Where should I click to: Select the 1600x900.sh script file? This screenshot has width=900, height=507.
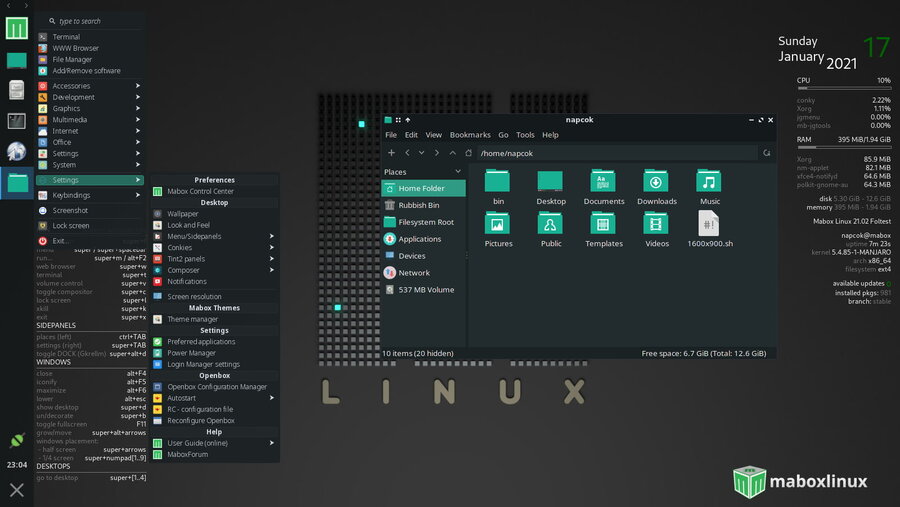tap(709, 229)
